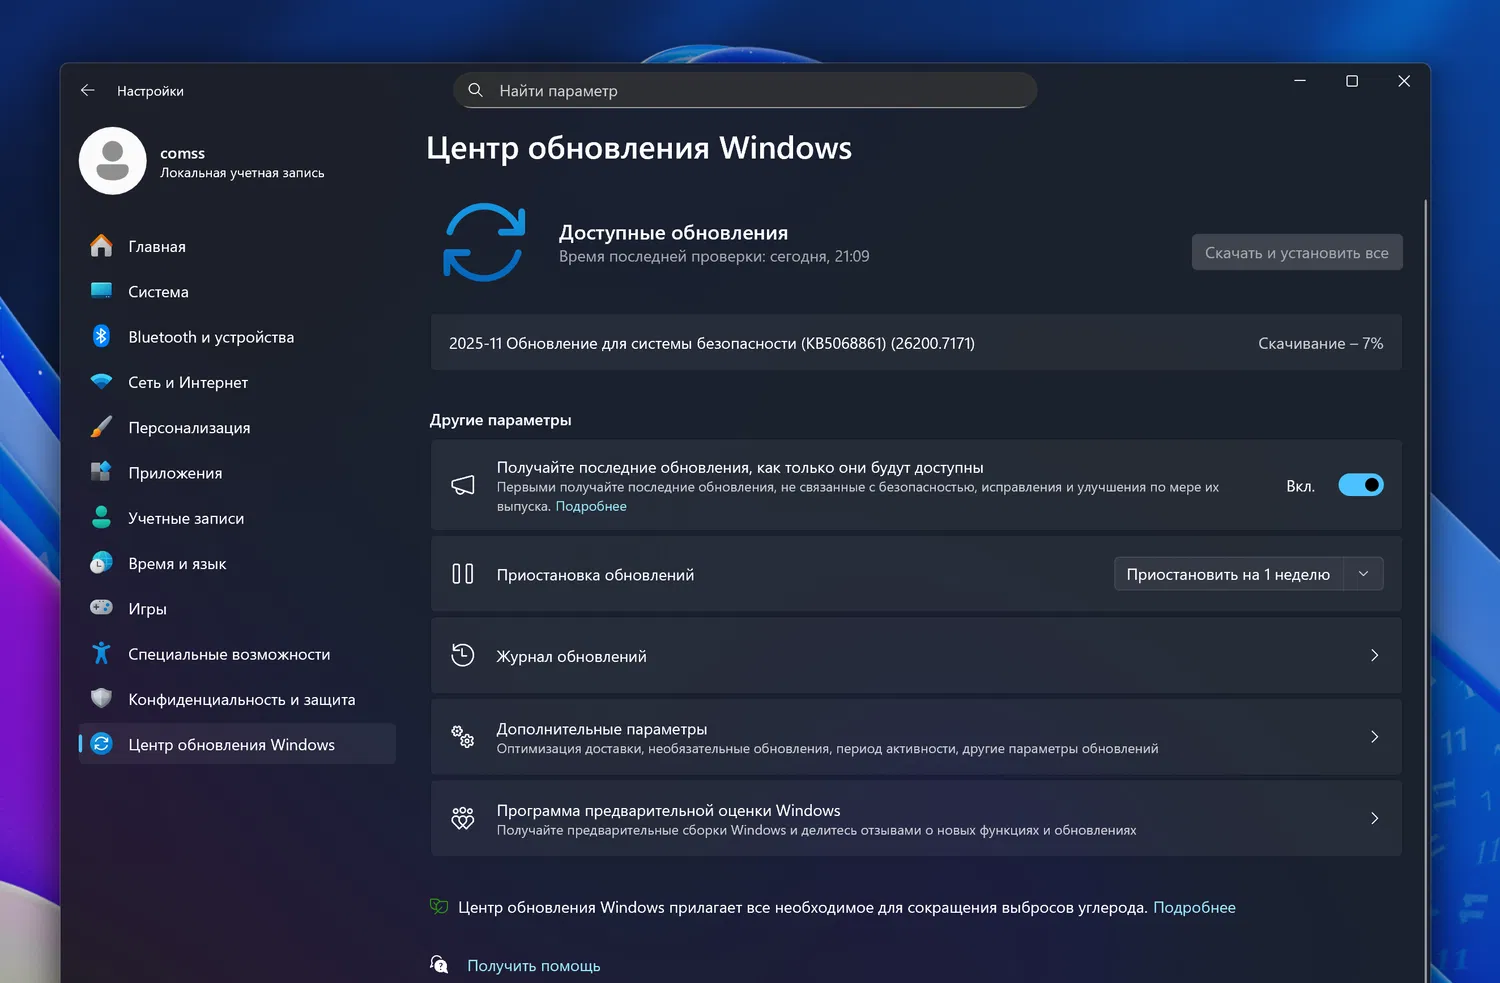Viewport: 1500px width, 983px height.
Task: Open Подробнее link about carbon emissions
Action: click(x=1194, y=907)
